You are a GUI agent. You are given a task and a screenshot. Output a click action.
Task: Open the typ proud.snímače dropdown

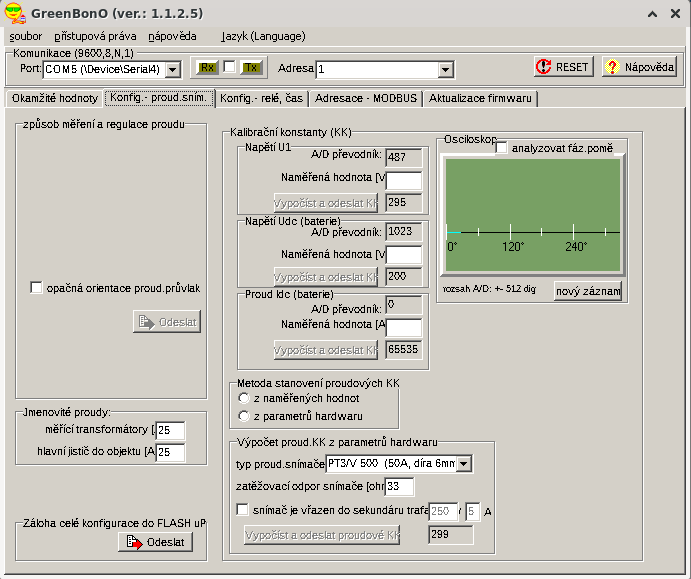pyautogui.click(x=463, y=464)
